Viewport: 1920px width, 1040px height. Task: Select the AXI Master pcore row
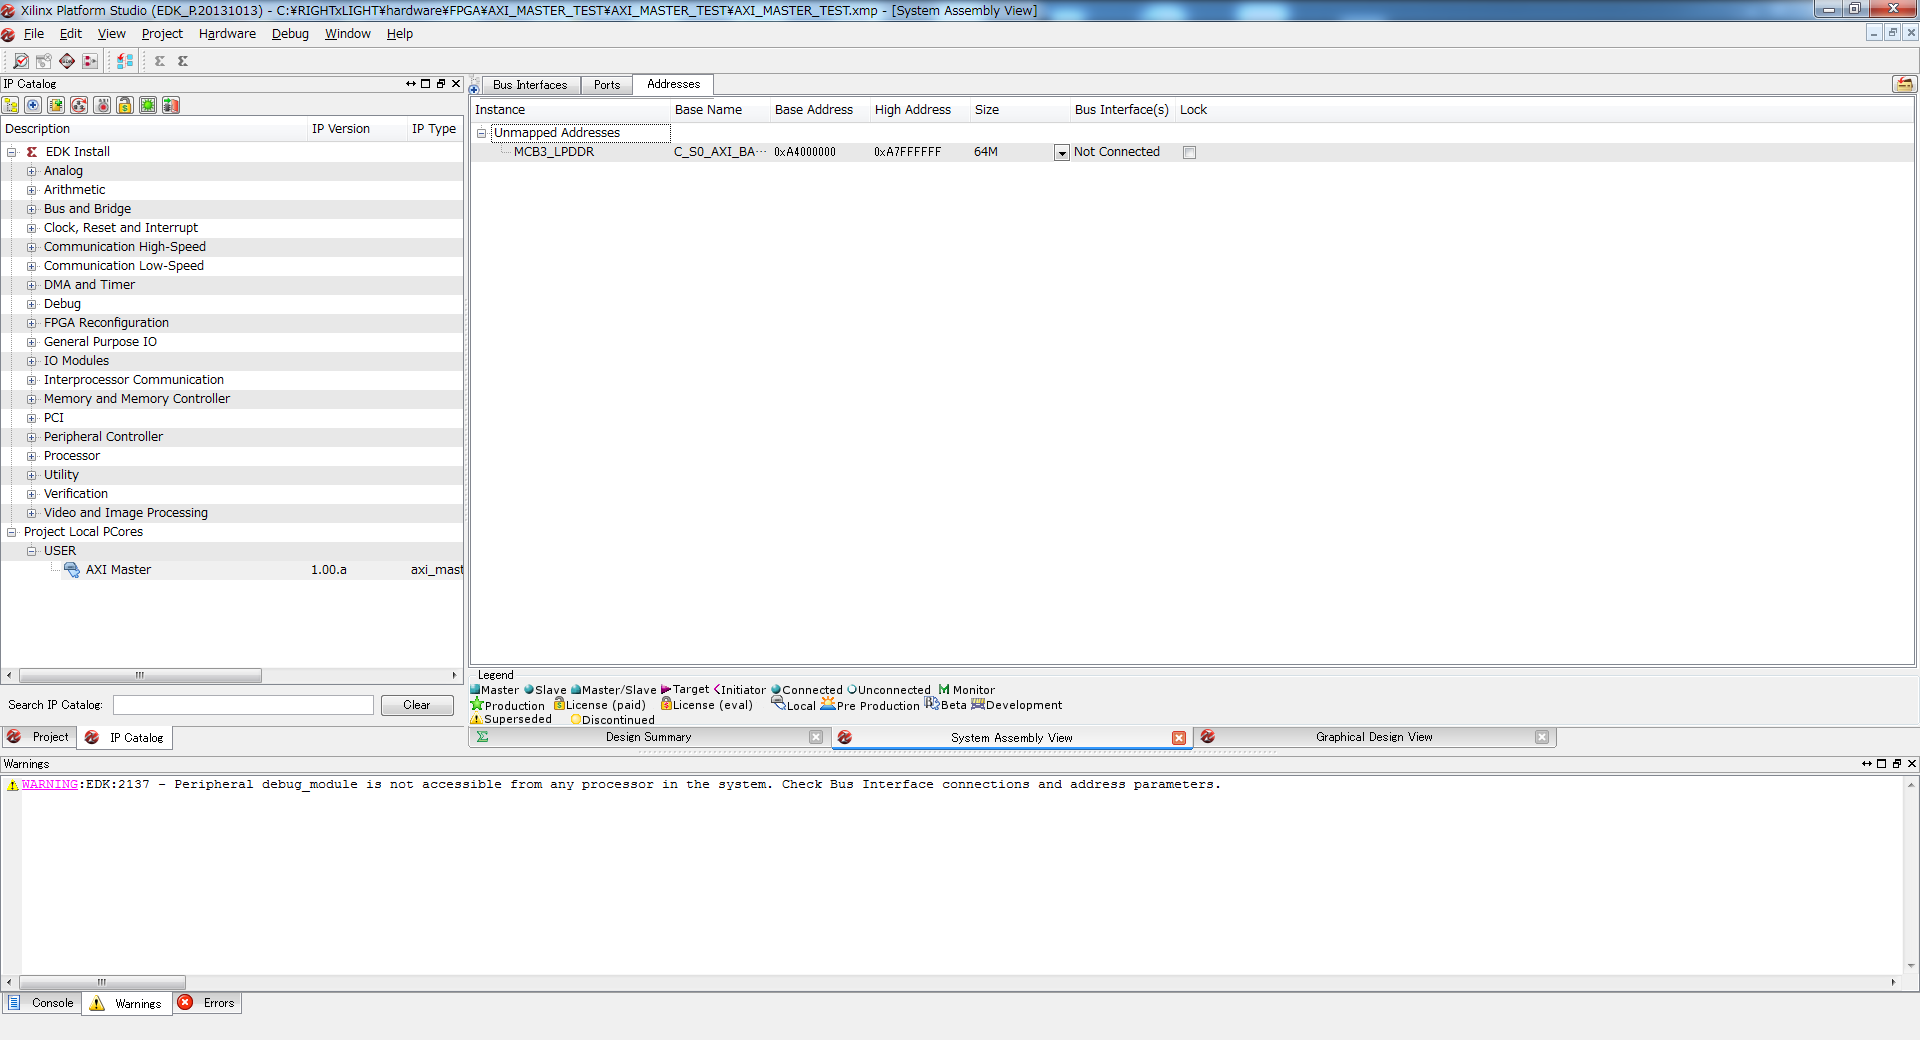click(x=232, y=570)
